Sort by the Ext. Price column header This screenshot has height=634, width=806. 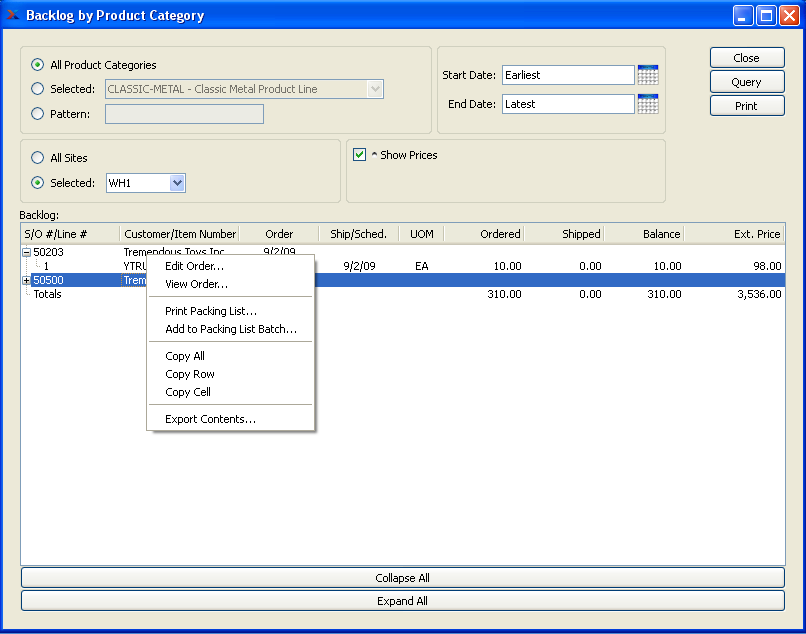(x=734, y=234)
